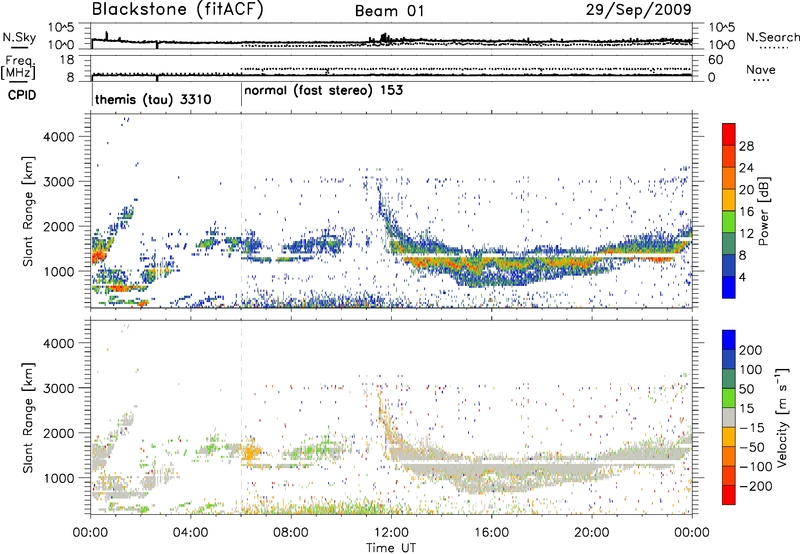Click the velocity scale value '-200'
The width and height of the screenshot is (800, 554).
point(754,486)
